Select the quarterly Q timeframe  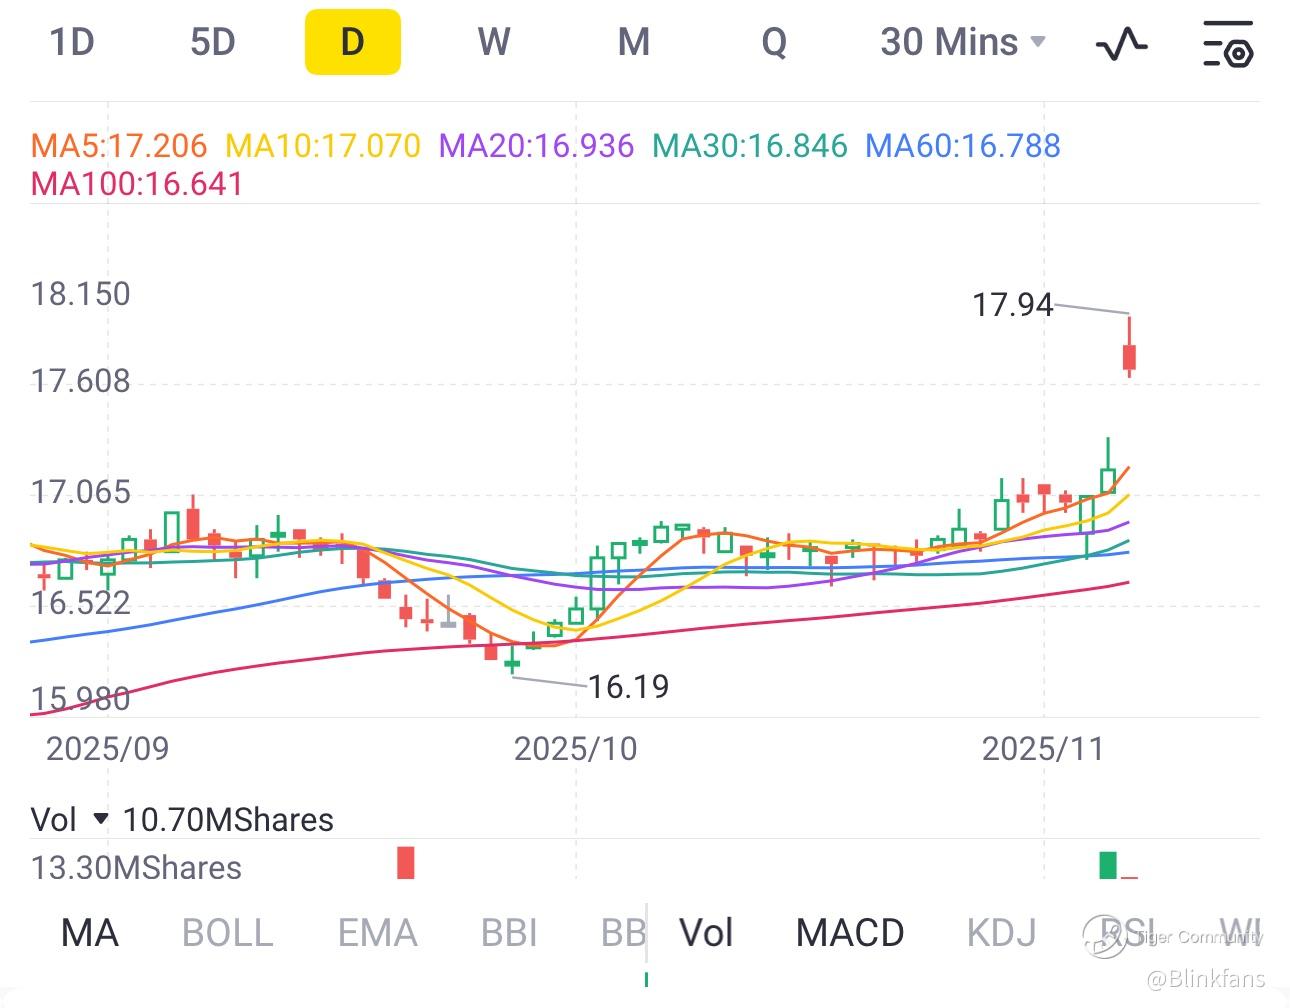tap(774, 42)
